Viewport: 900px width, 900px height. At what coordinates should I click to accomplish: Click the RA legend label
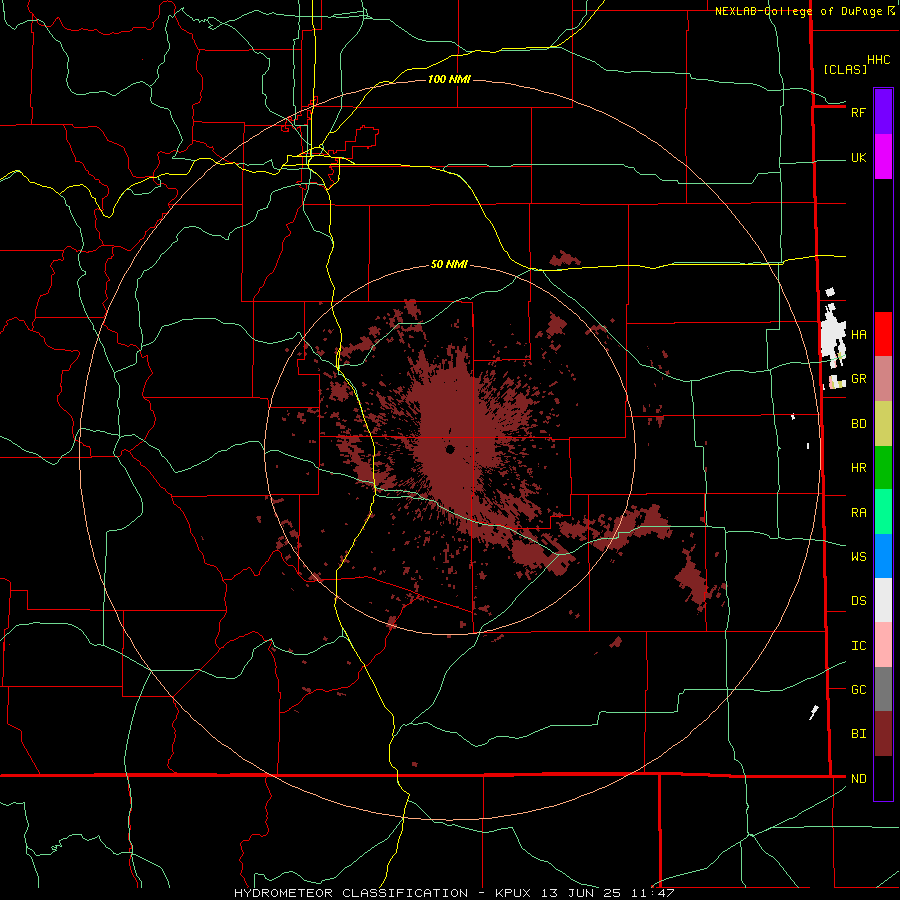[858, 512]
